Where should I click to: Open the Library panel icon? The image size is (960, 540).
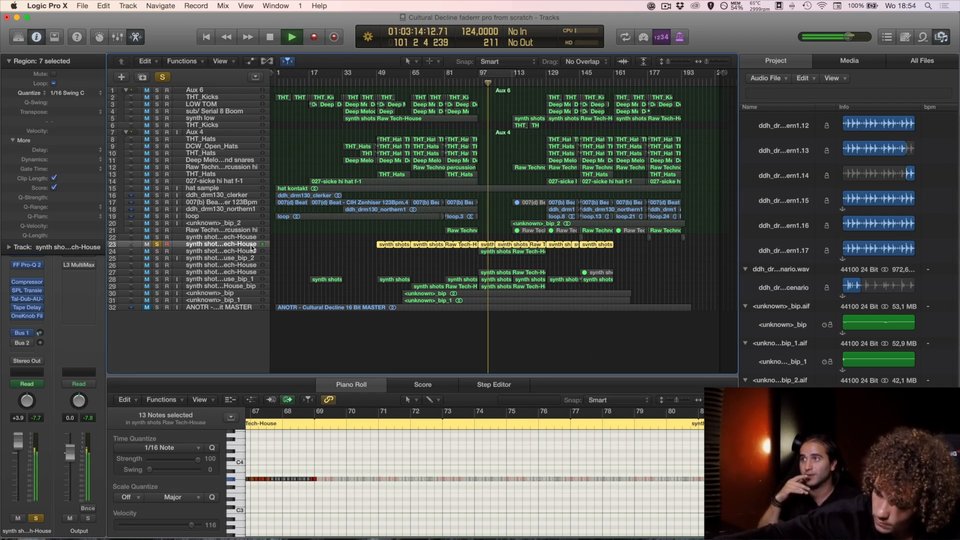click(x=18, y=37)
